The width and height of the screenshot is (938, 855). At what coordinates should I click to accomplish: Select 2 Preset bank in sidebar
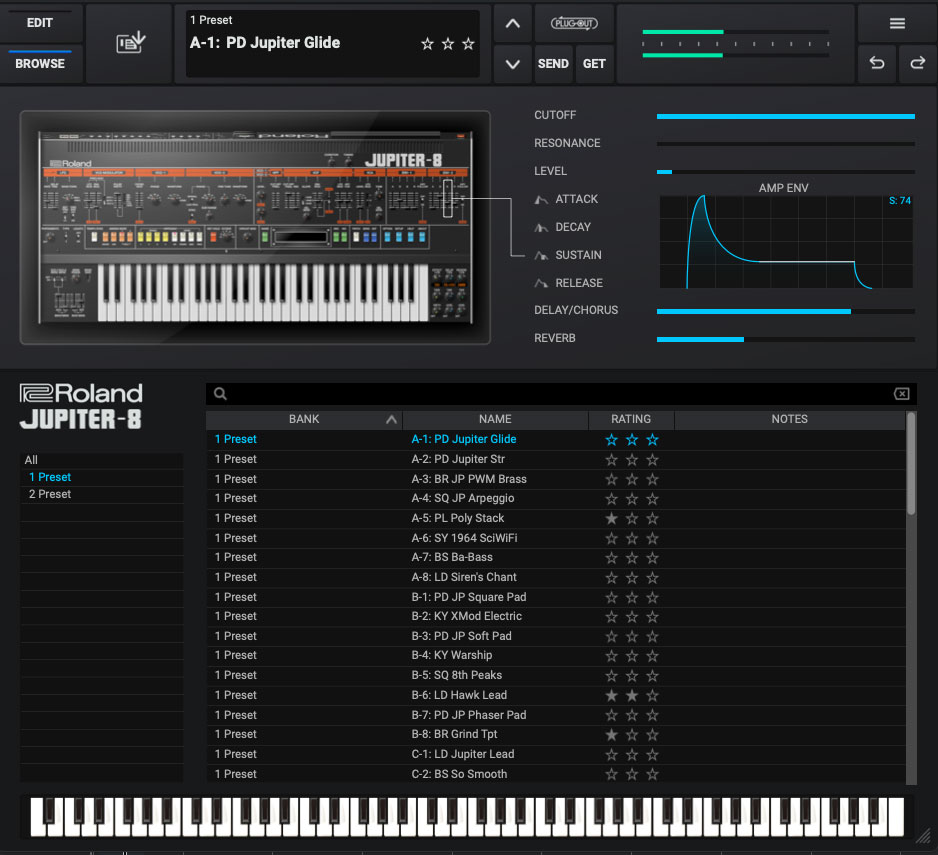coord(102,494)
